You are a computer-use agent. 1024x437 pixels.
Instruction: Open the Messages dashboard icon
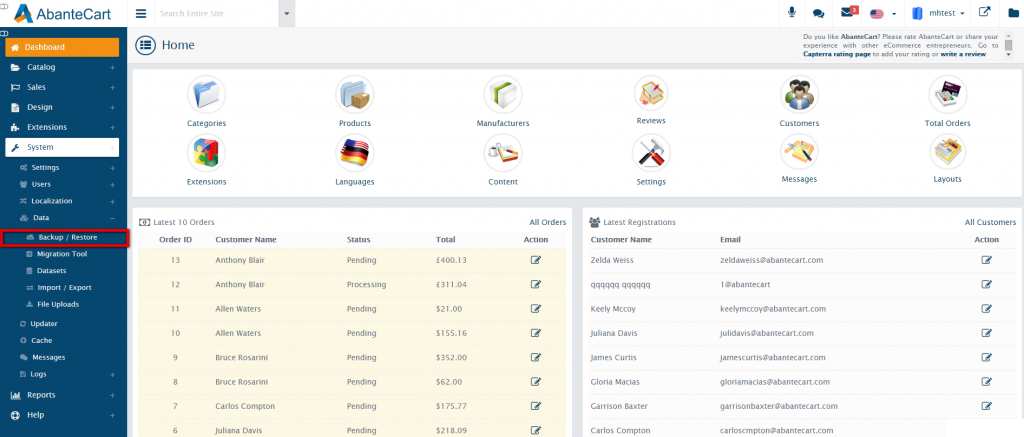point(799,152)
